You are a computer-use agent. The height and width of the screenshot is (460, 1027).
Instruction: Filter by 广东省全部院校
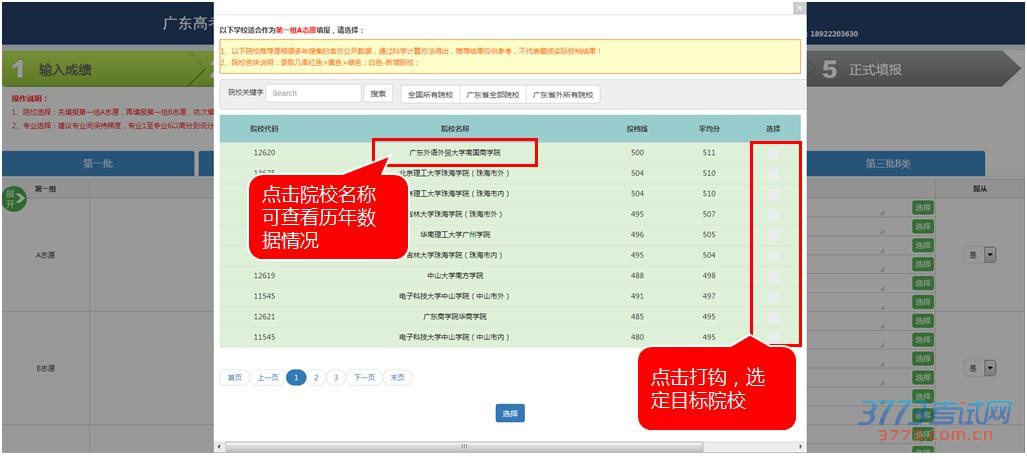pos(492,95)
